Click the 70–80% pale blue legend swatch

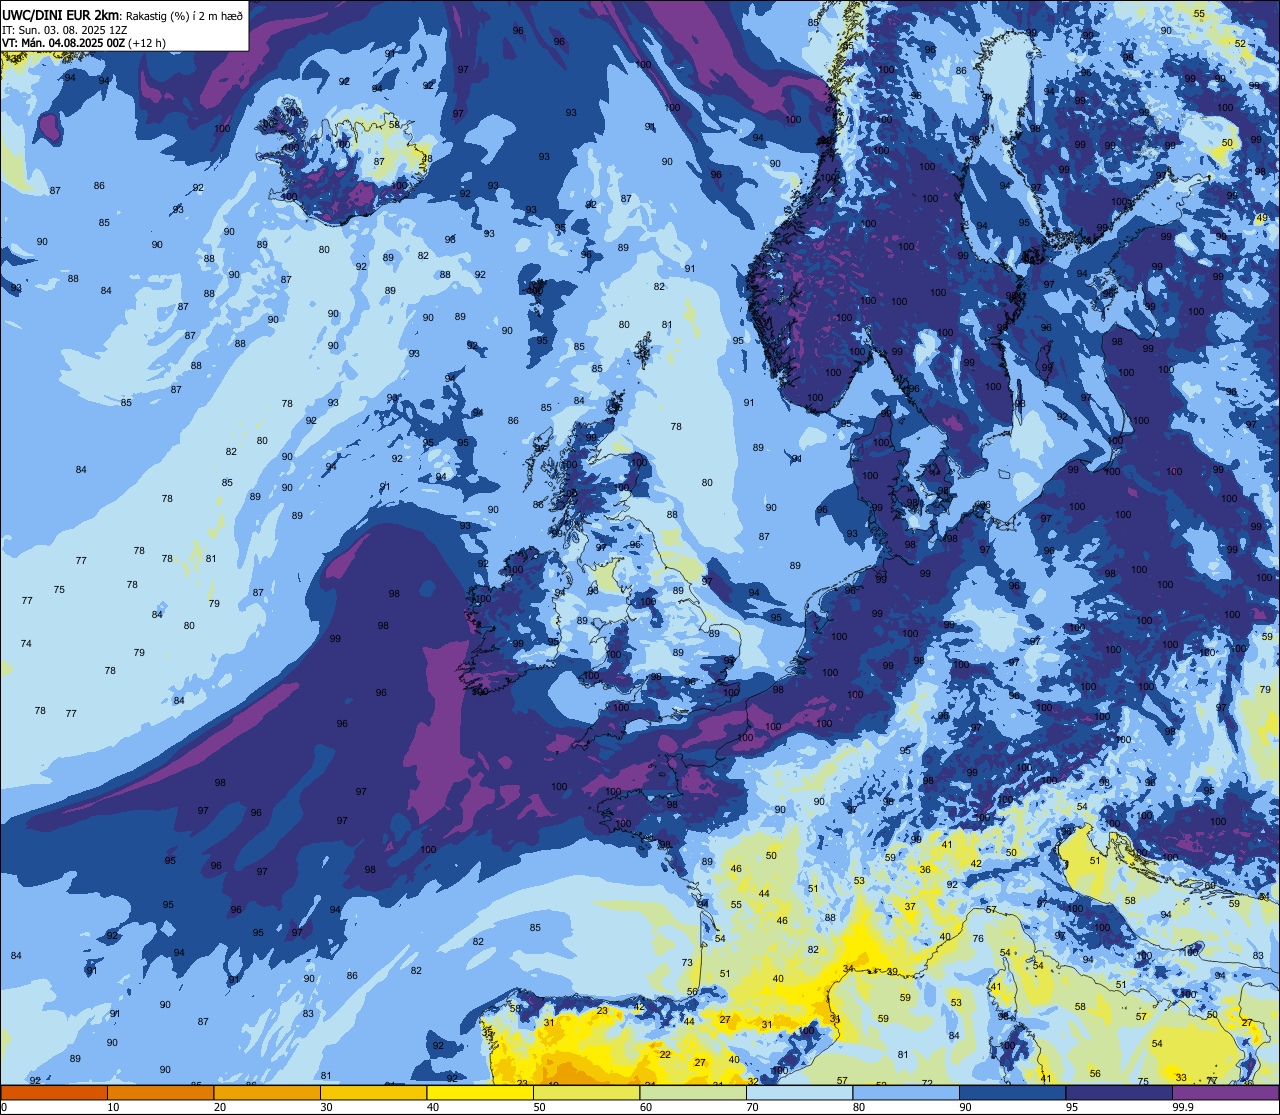[x=800, y=1092]
